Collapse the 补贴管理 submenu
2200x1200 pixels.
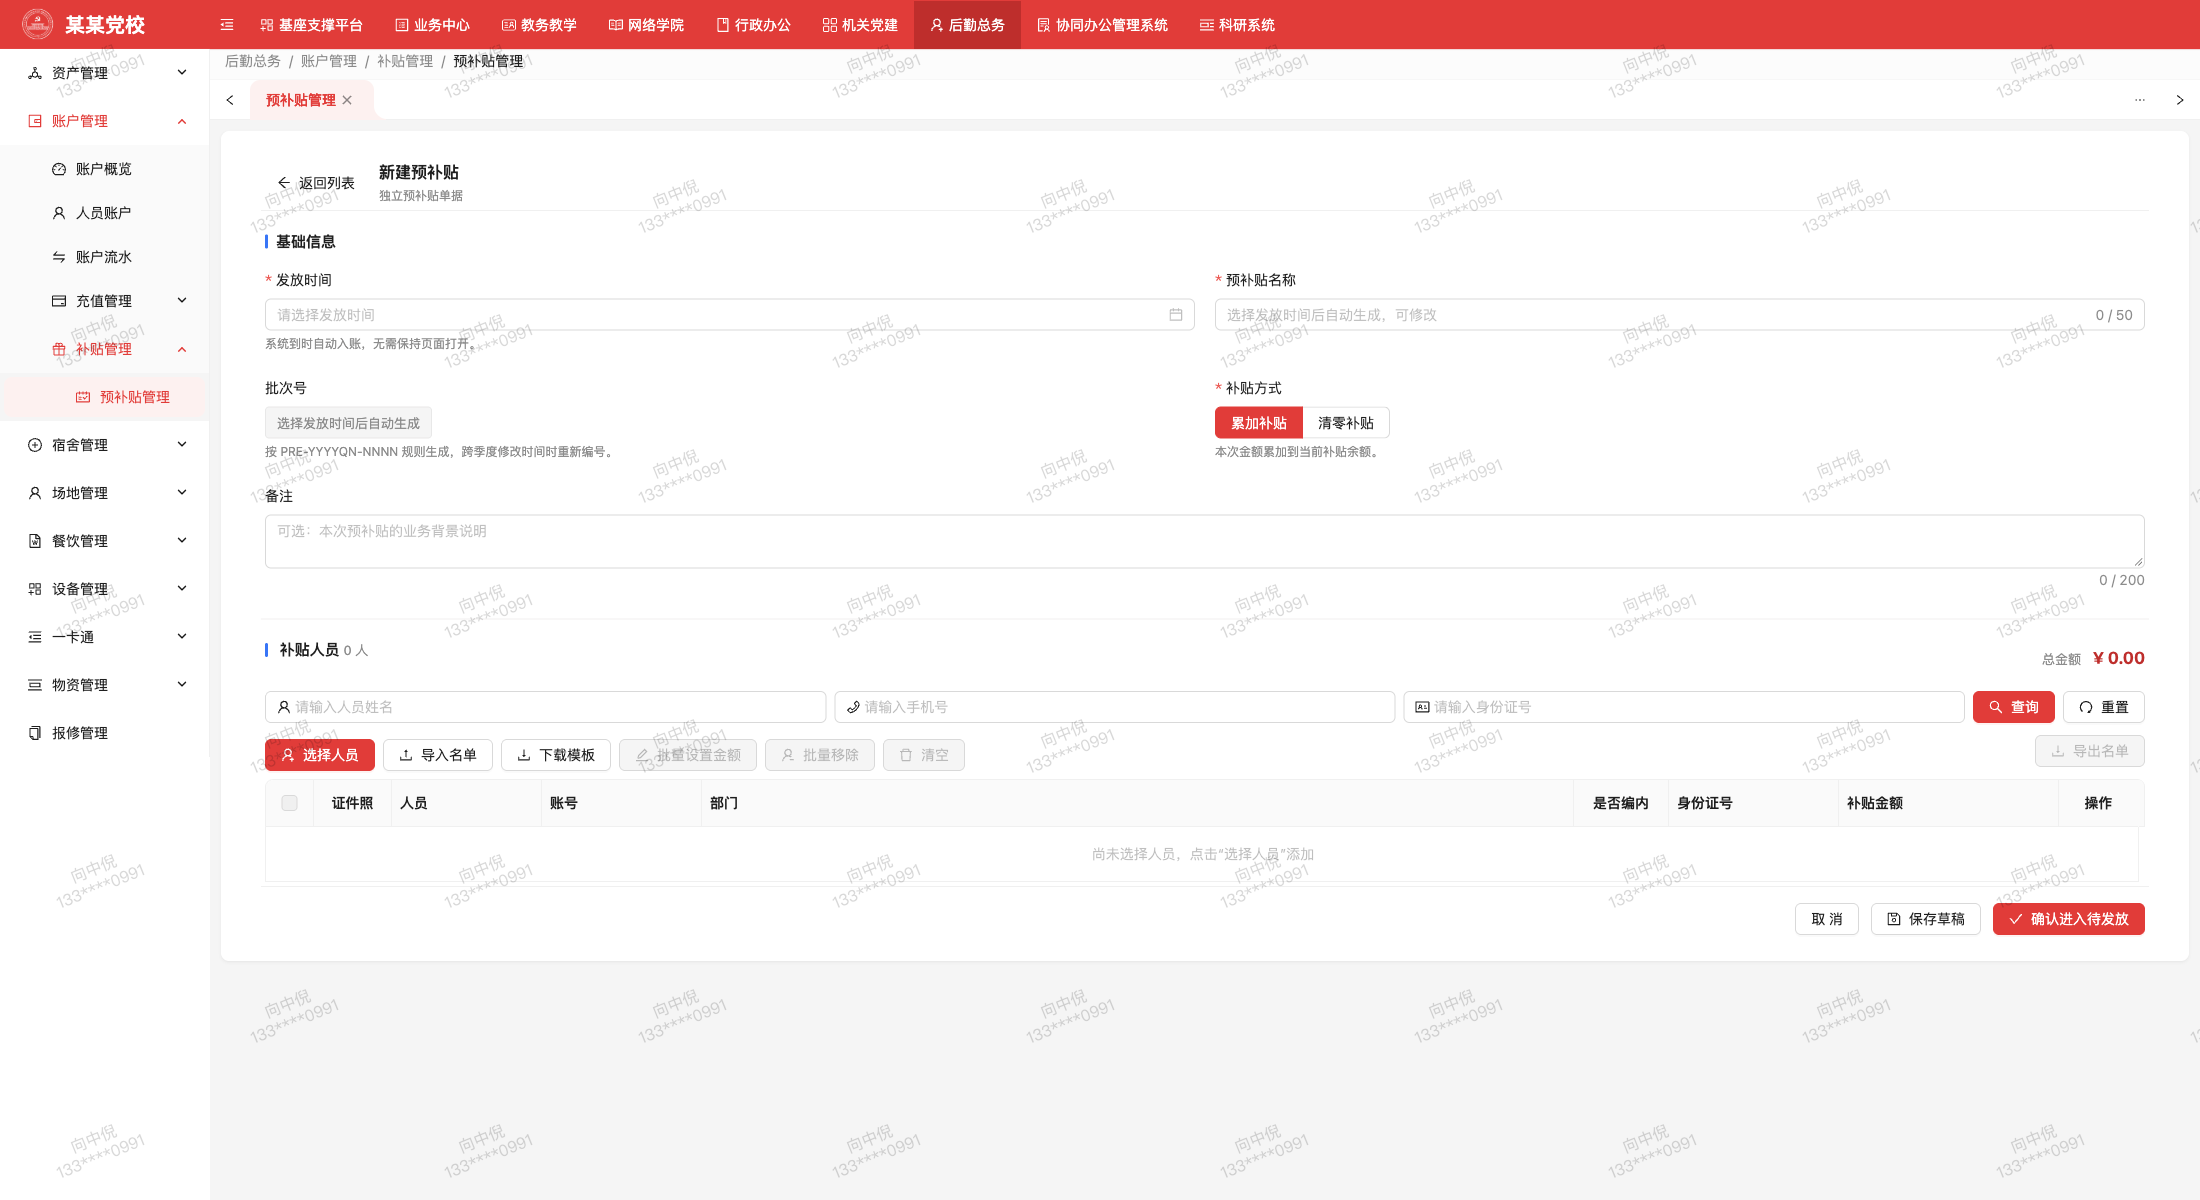104,349
